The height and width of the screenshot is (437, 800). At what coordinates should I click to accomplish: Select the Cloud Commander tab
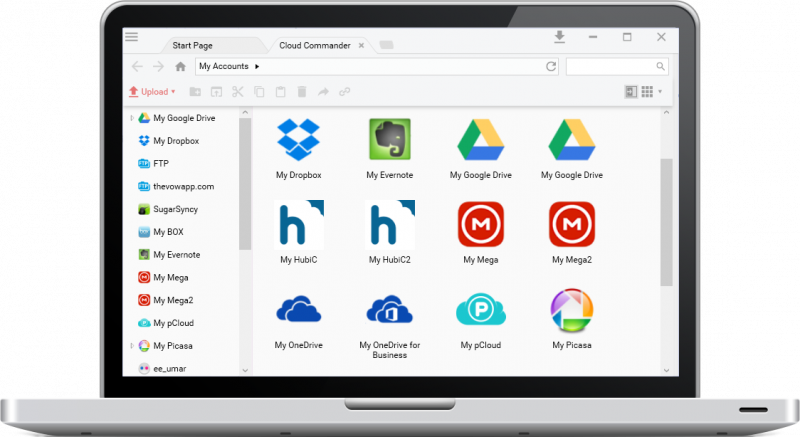[x=315, y=45]
